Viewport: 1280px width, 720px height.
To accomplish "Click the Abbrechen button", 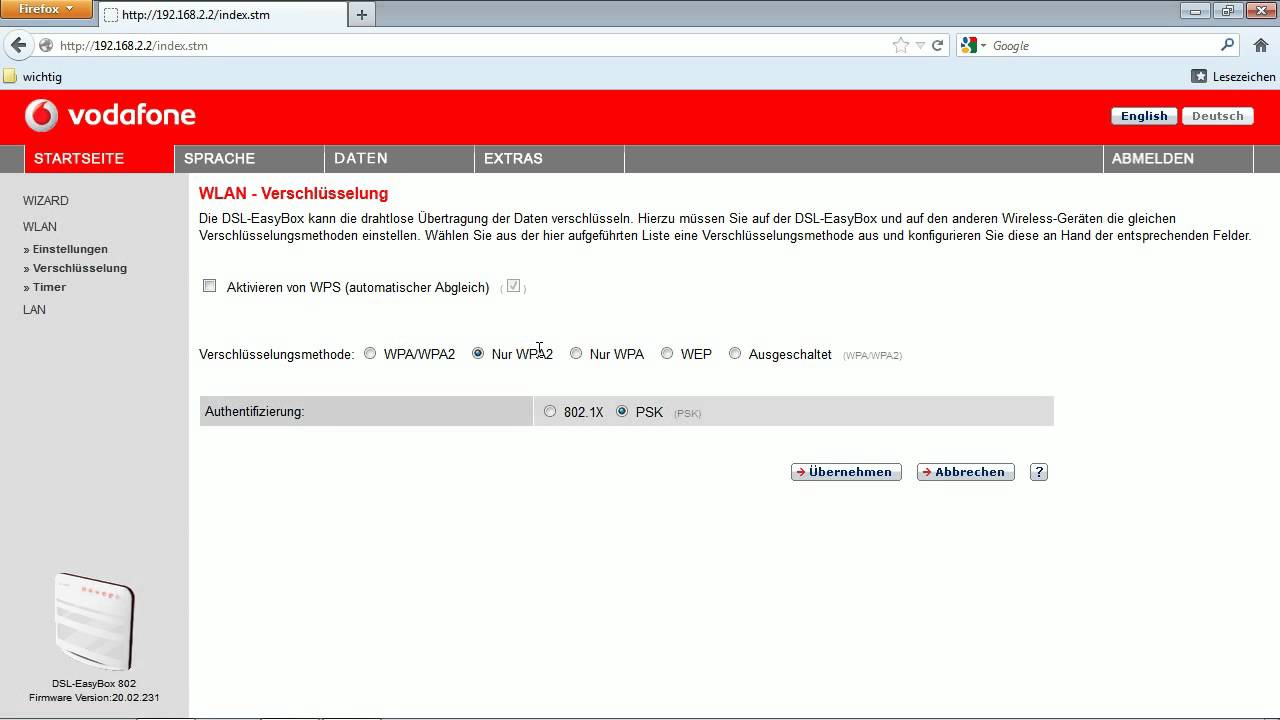I will (x=966, y=472).
